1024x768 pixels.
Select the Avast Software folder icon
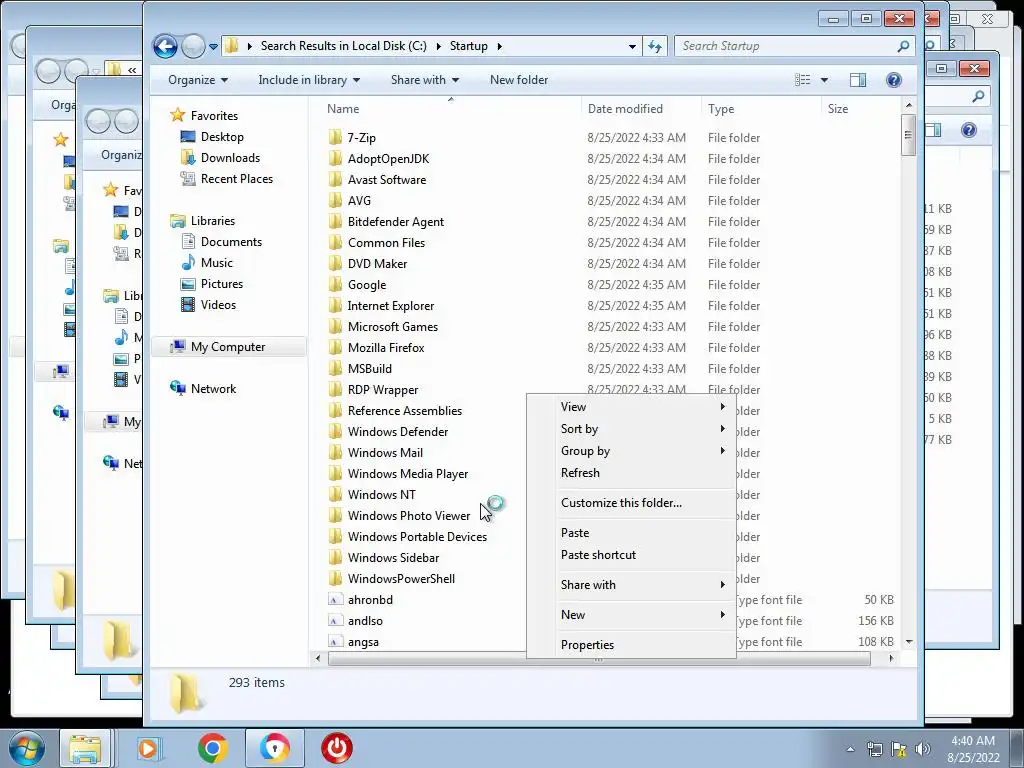[335, 179]
